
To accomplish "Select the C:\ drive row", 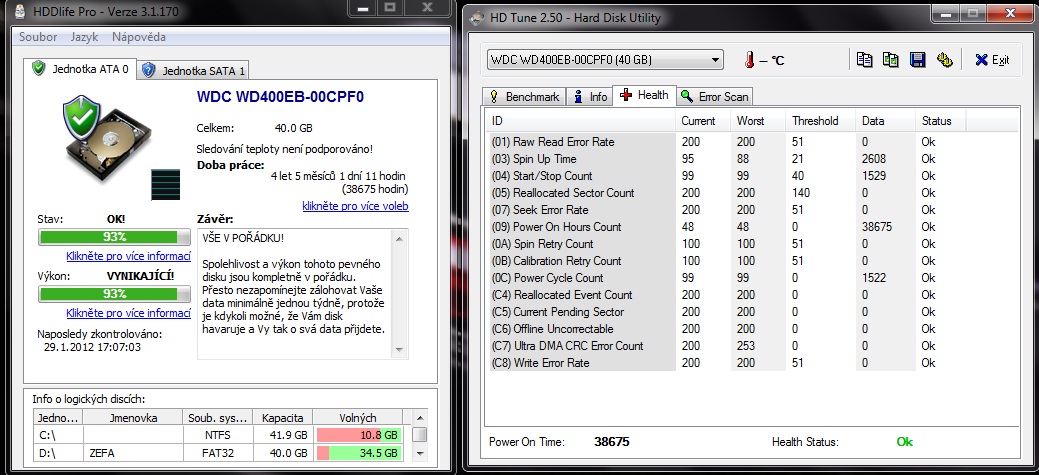I will coord(218,435).
